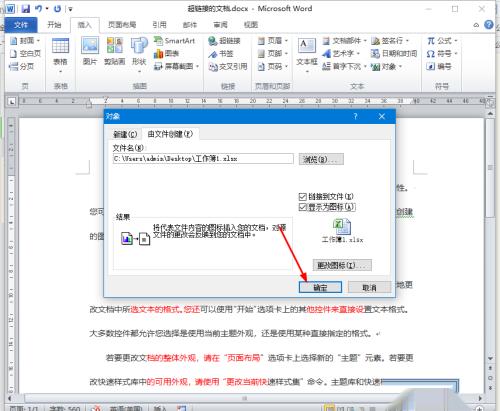Switch to the Page Layout (页面布局) tab

tap(122, 25)
